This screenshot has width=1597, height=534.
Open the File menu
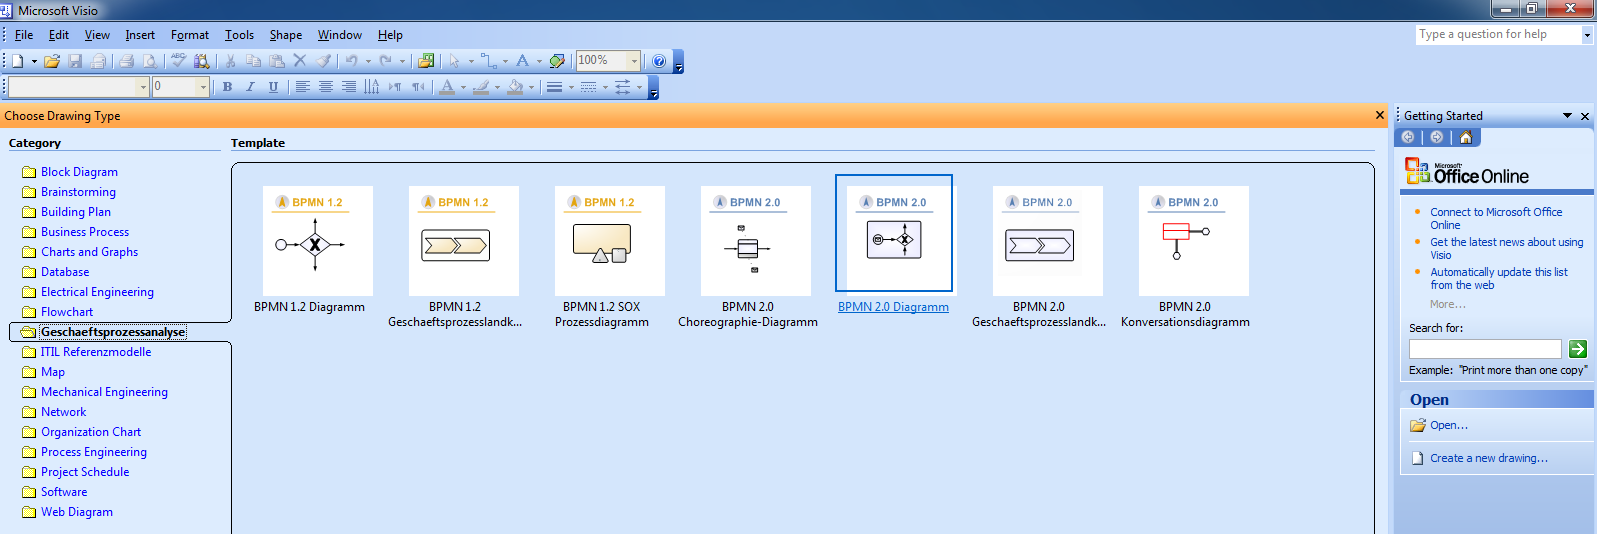coord(24,35)
